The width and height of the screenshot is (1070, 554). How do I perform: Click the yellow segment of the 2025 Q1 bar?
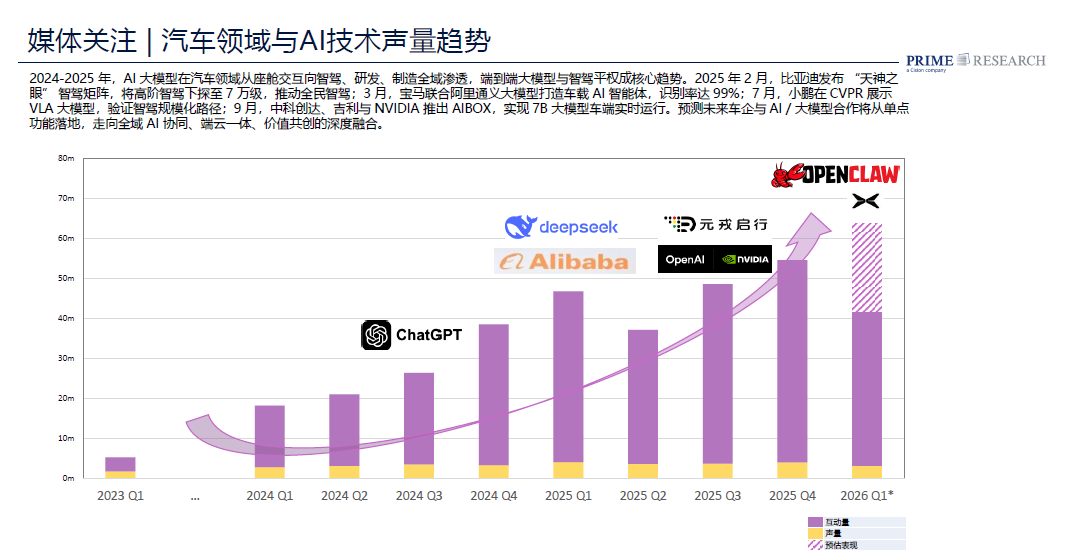568,471
